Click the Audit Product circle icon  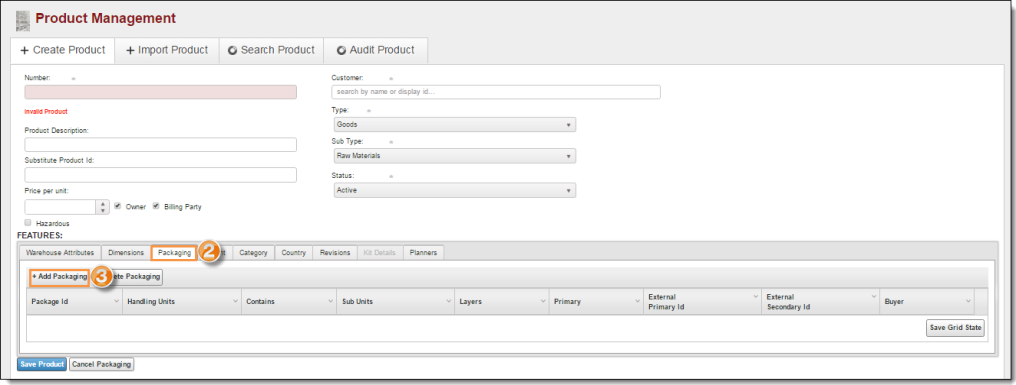tap(341, 51)
